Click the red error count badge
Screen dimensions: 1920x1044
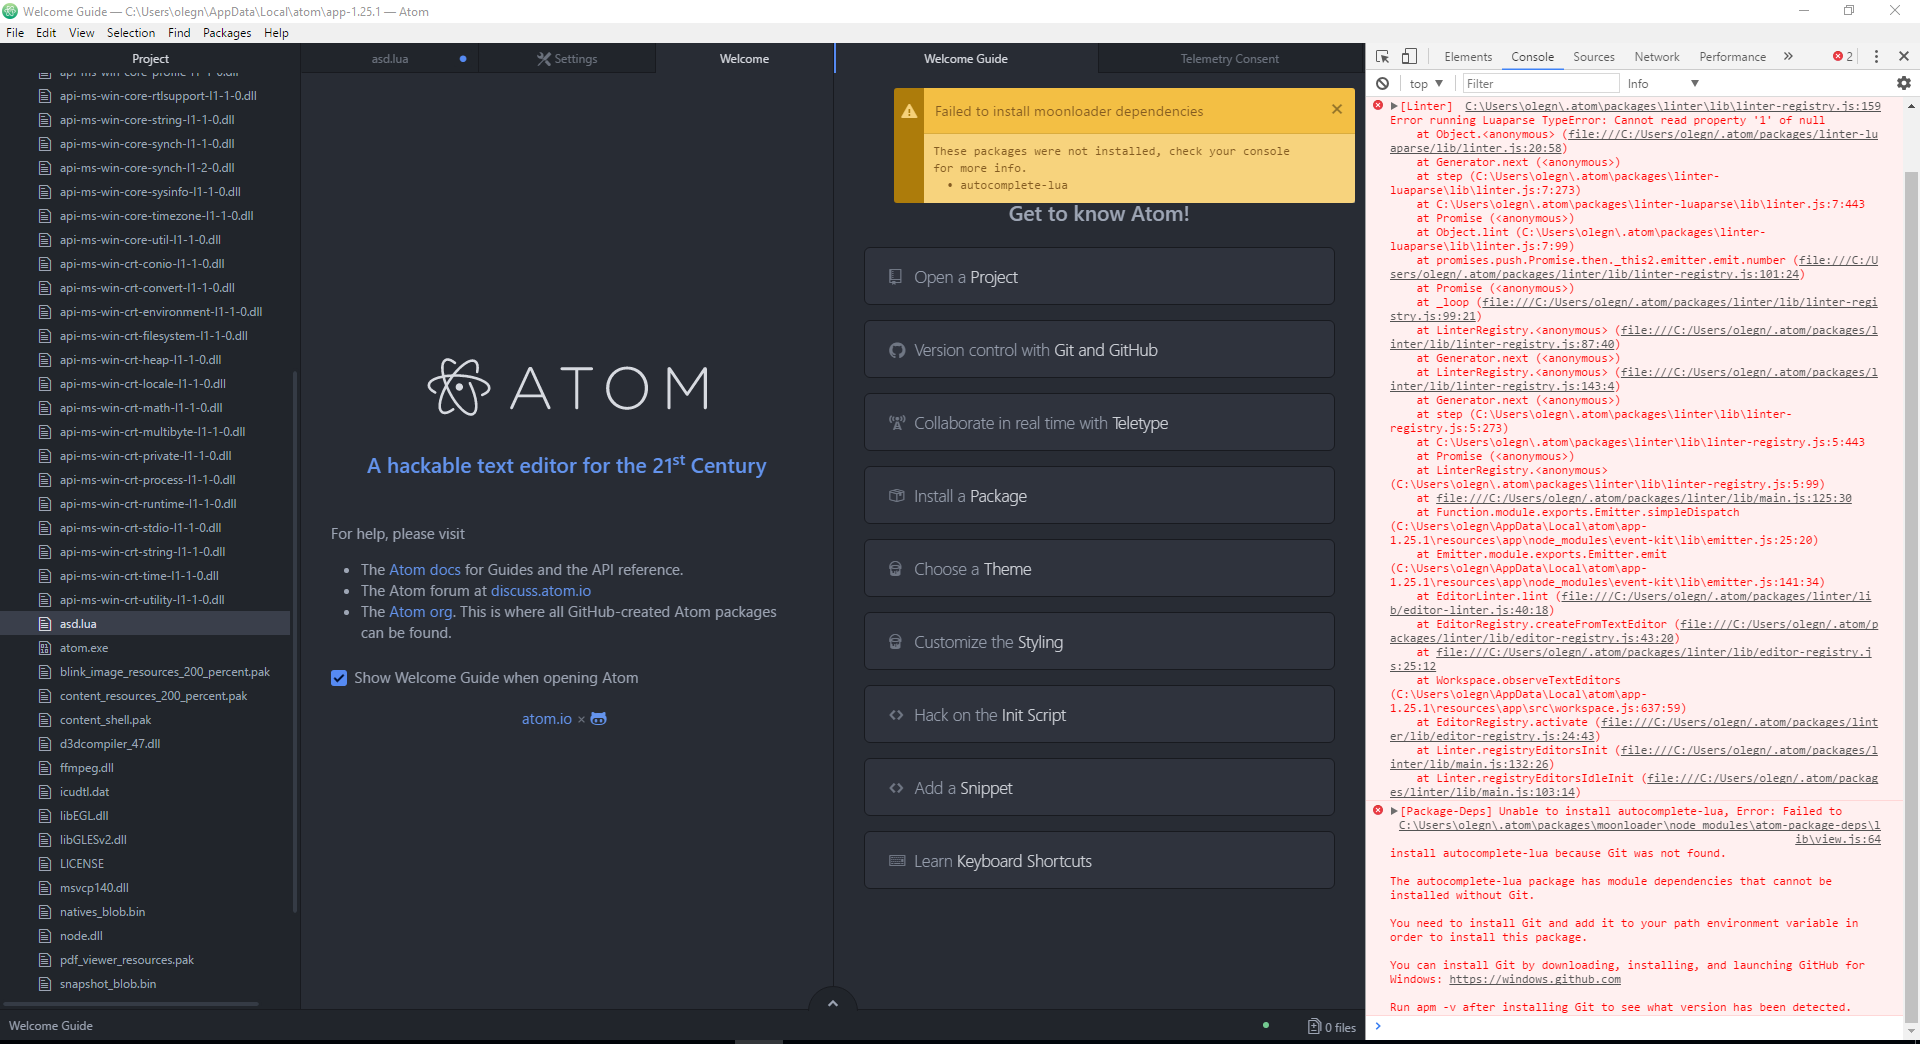(x=1842, y=57)
